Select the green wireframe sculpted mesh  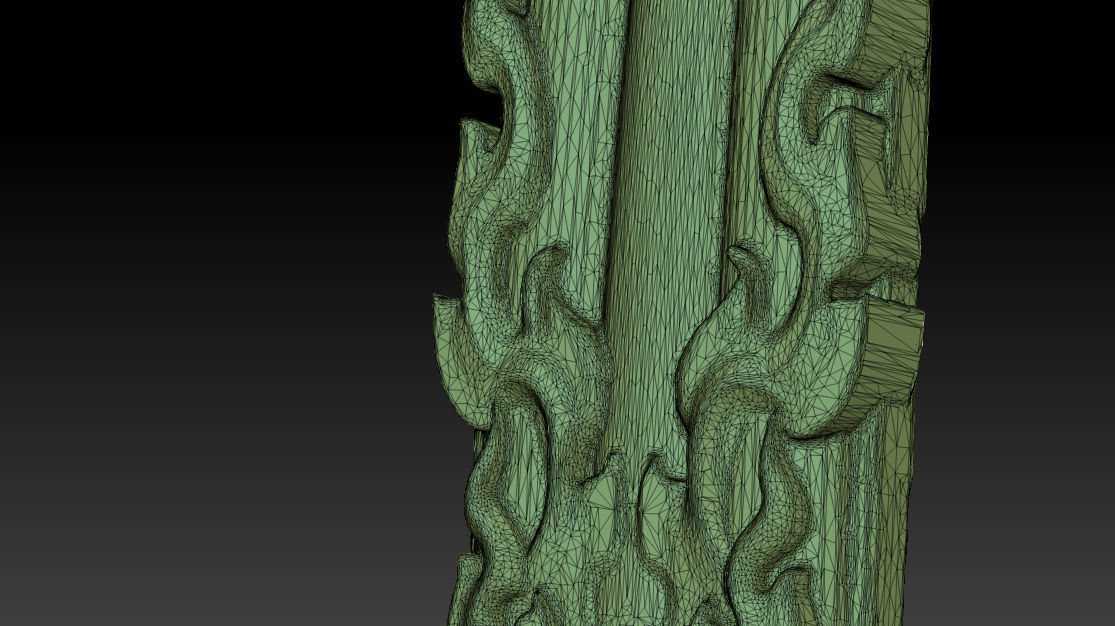click(x=681, y=313)
